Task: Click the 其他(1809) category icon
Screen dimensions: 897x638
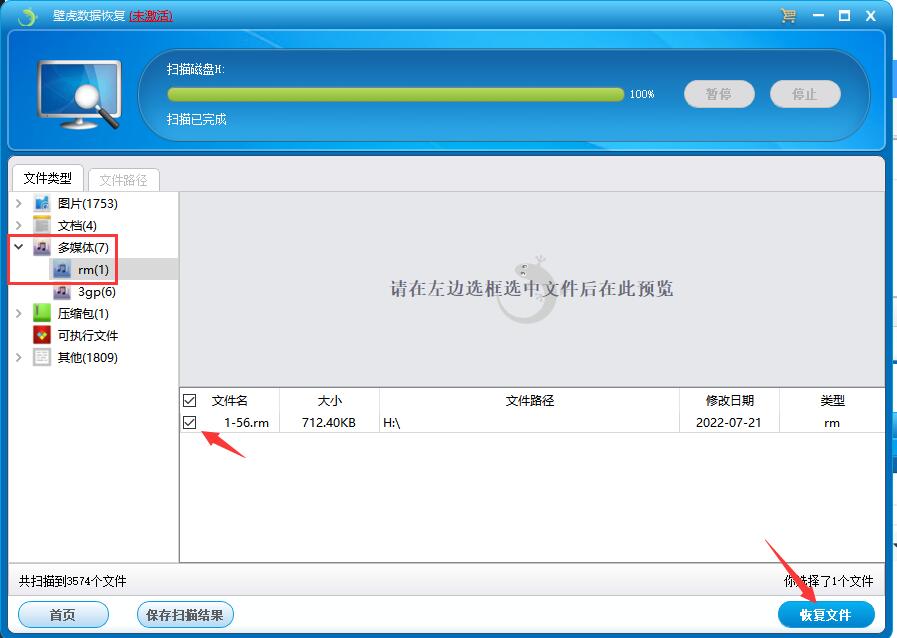Action: tap(42, 358)
